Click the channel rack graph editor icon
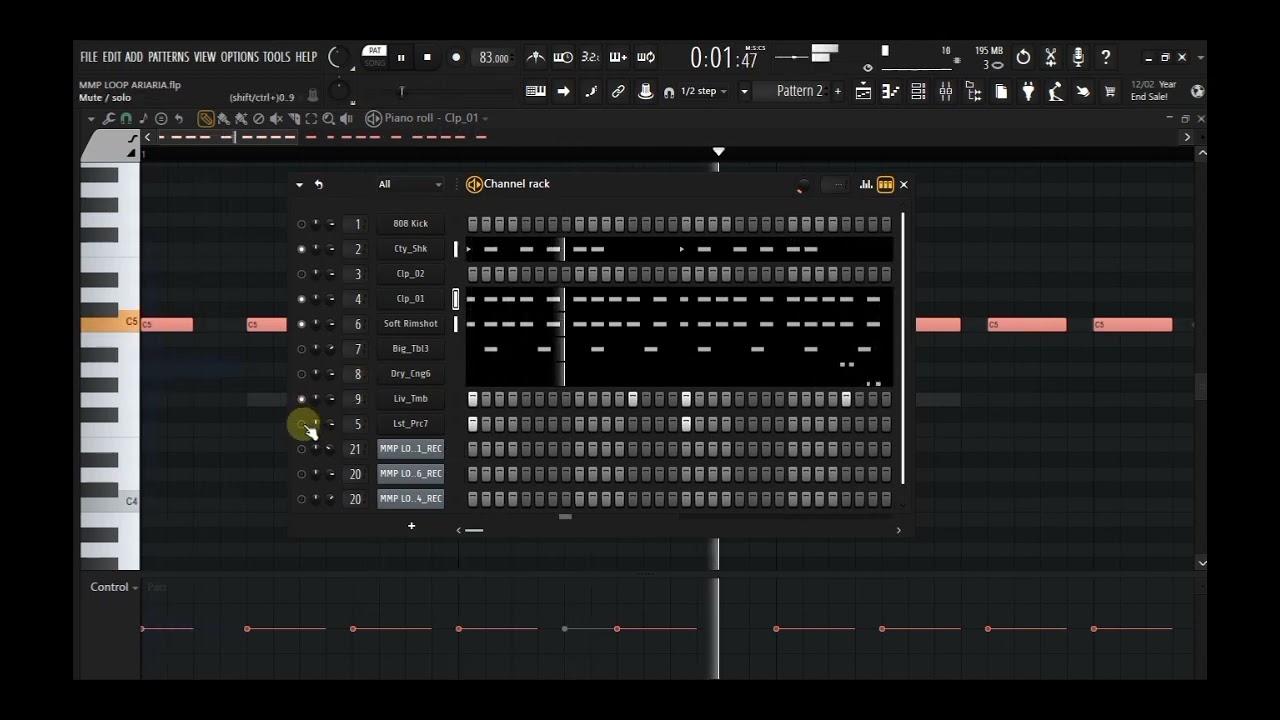 [866, 184]
